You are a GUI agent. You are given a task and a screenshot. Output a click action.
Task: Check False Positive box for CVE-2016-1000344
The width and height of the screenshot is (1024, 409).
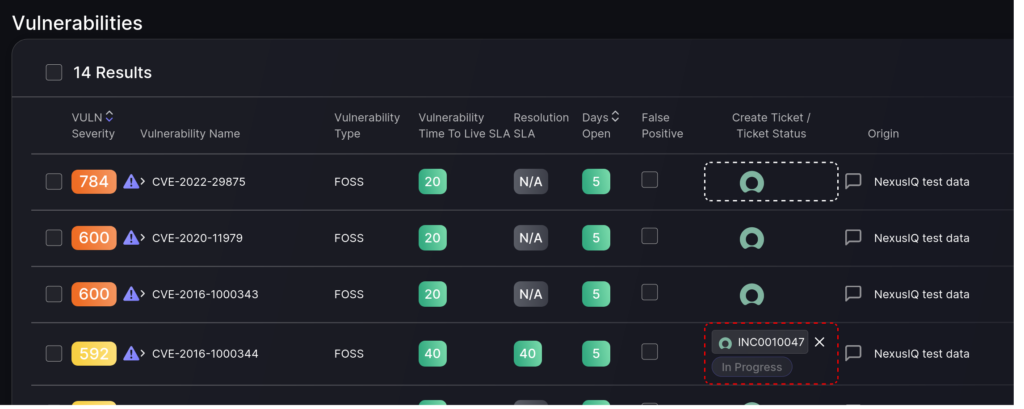pos(649,352)
